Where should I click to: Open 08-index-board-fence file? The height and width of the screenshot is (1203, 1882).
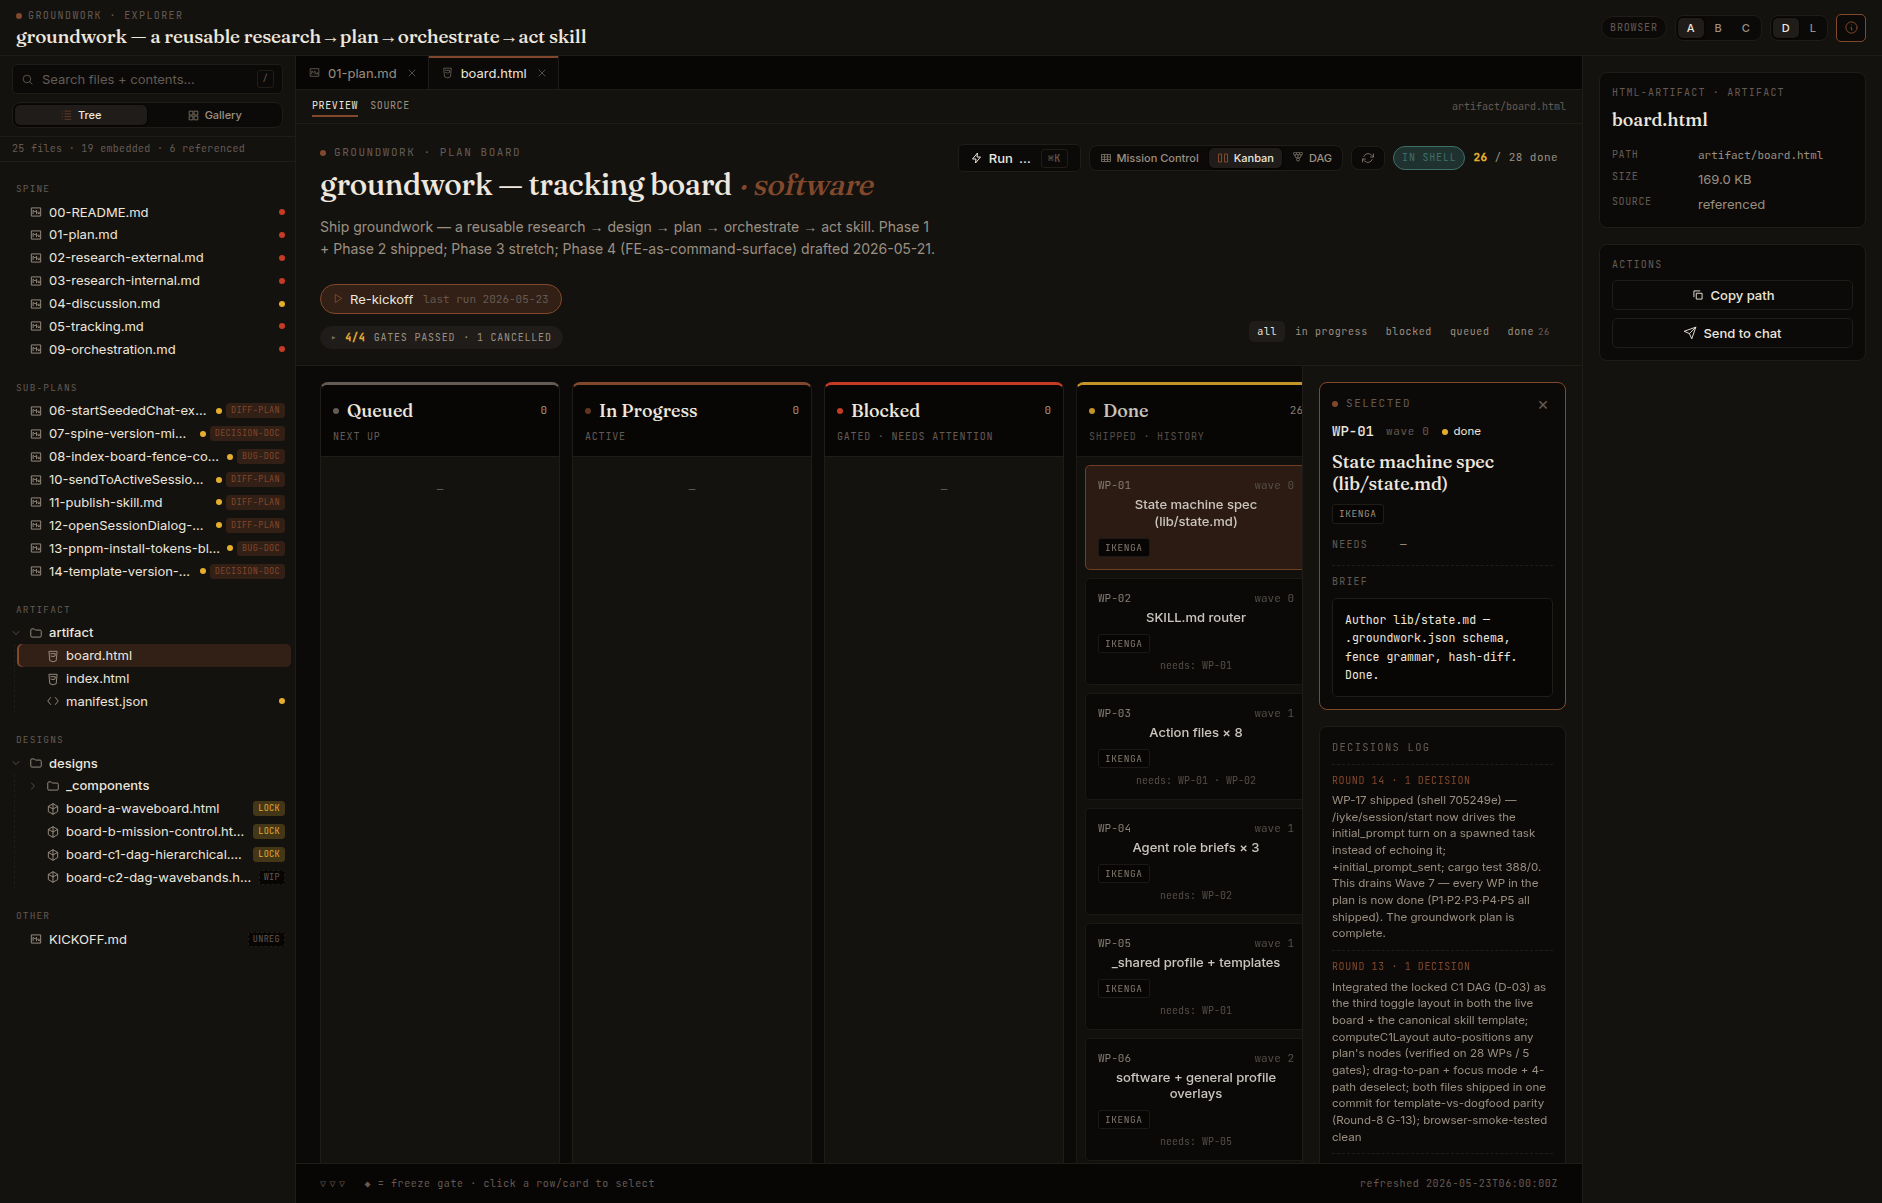pos(154,457)
